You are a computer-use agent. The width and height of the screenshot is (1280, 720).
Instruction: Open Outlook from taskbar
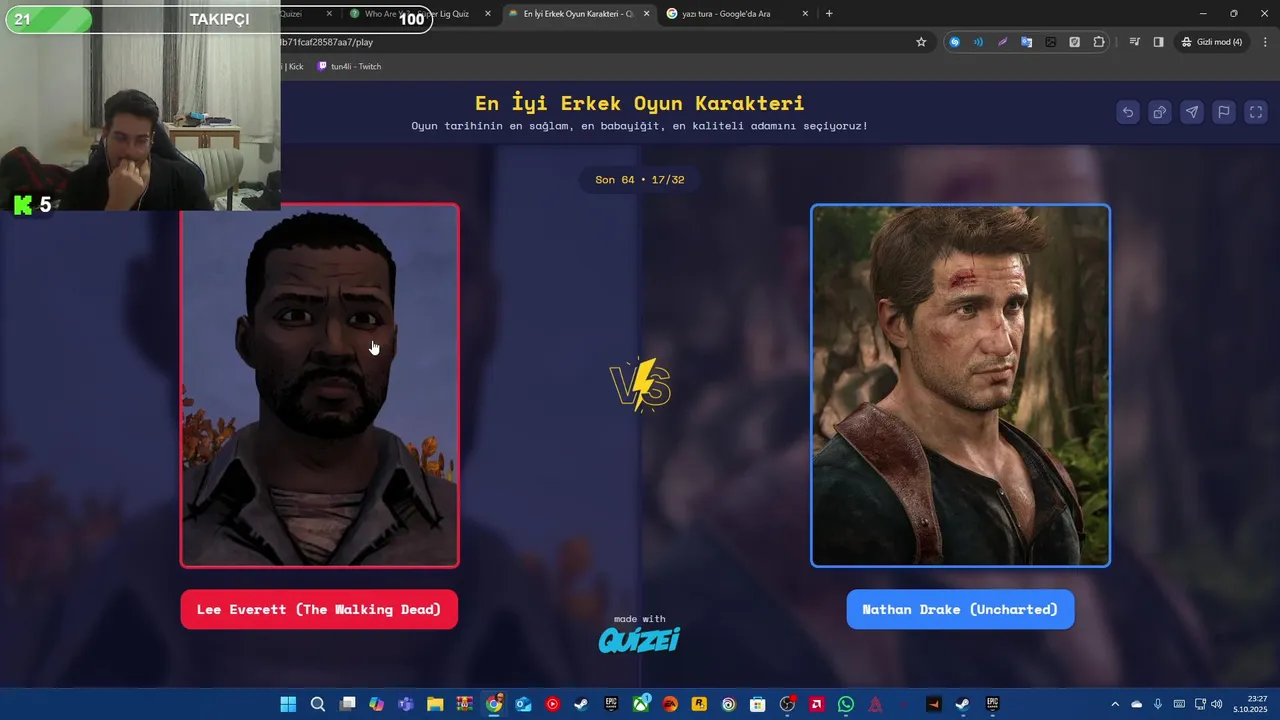(523, 704)
